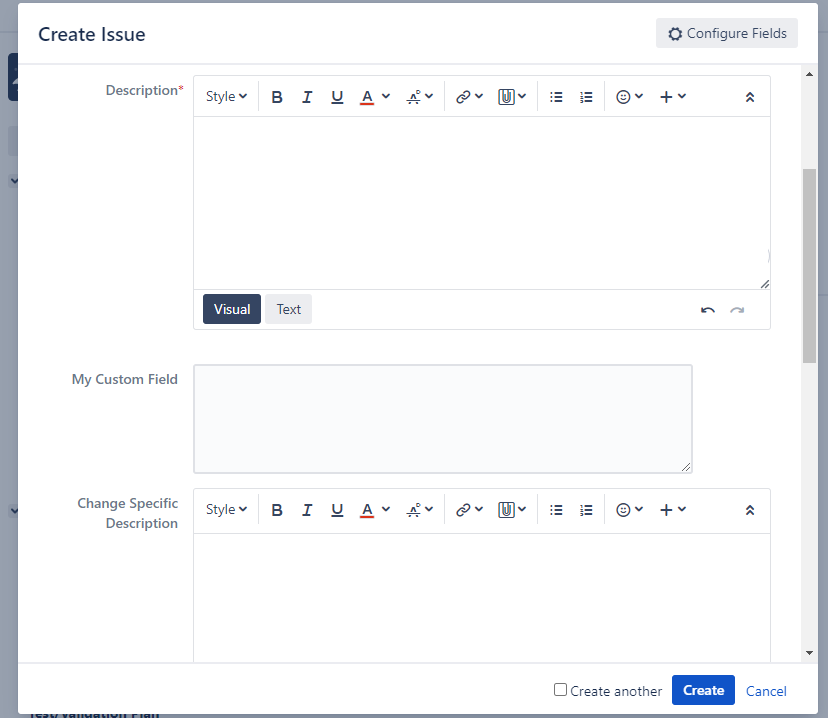The width and height of the screenshot is (833, 727).
Task: Collapse the Change Specific Description toolbar
Action: [750, 512]
